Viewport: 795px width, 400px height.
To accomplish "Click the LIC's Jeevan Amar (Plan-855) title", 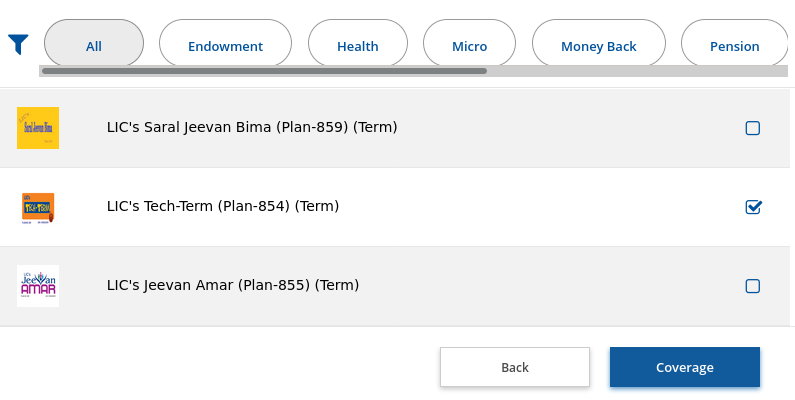I will pos(233,285).
